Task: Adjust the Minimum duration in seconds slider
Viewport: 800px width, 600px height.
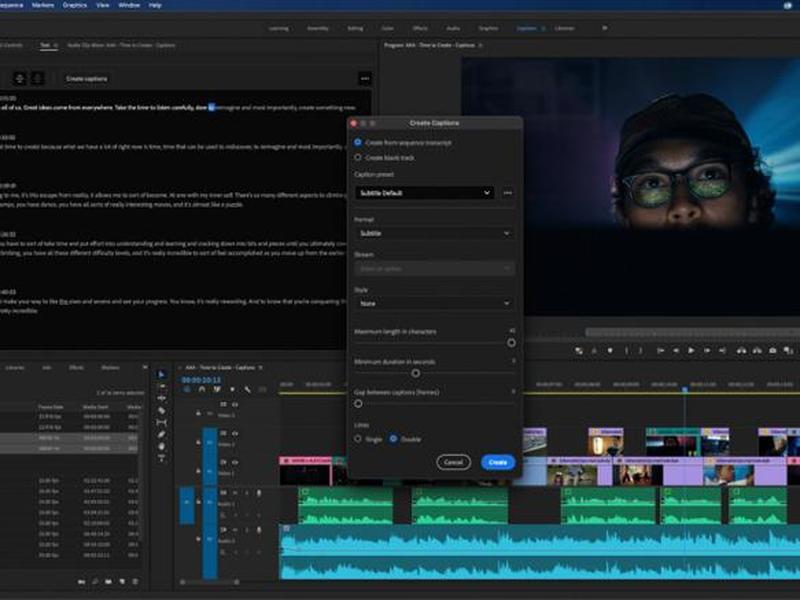Action: tap(416, 373)
